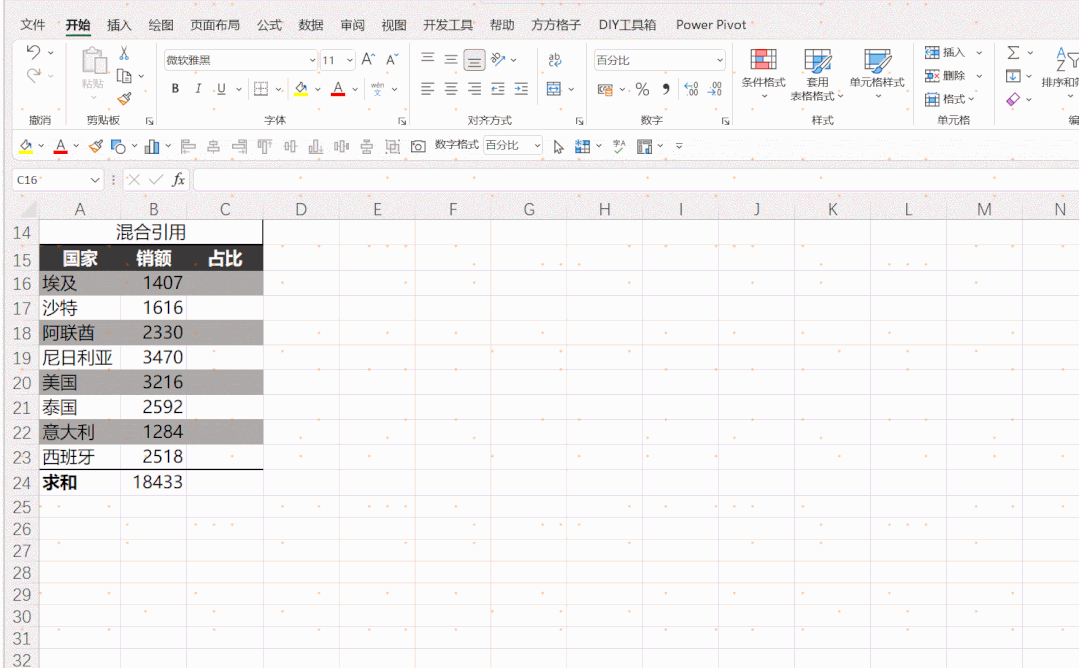The image size is (1079, 668).
Task: Click the spell check 字A icon
Action: point(619,146)
